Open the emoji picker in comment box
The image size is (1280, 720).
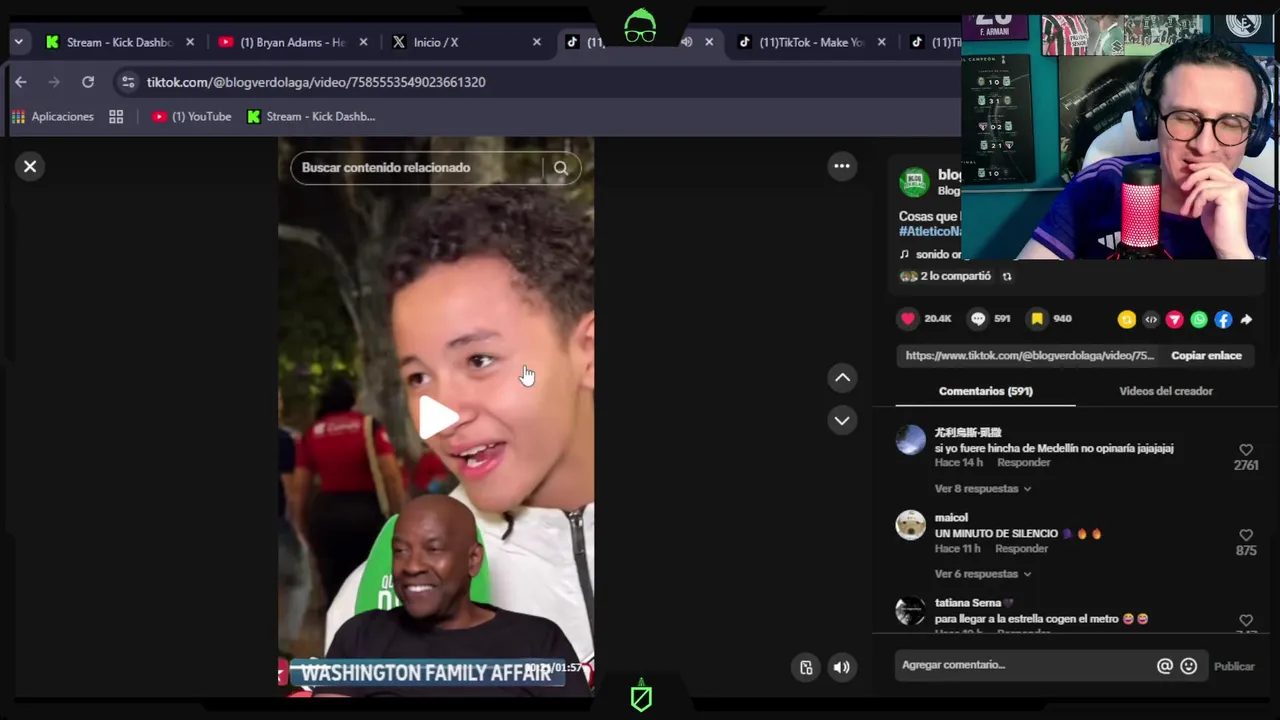pyautogui.click(x=1189, y=666)
